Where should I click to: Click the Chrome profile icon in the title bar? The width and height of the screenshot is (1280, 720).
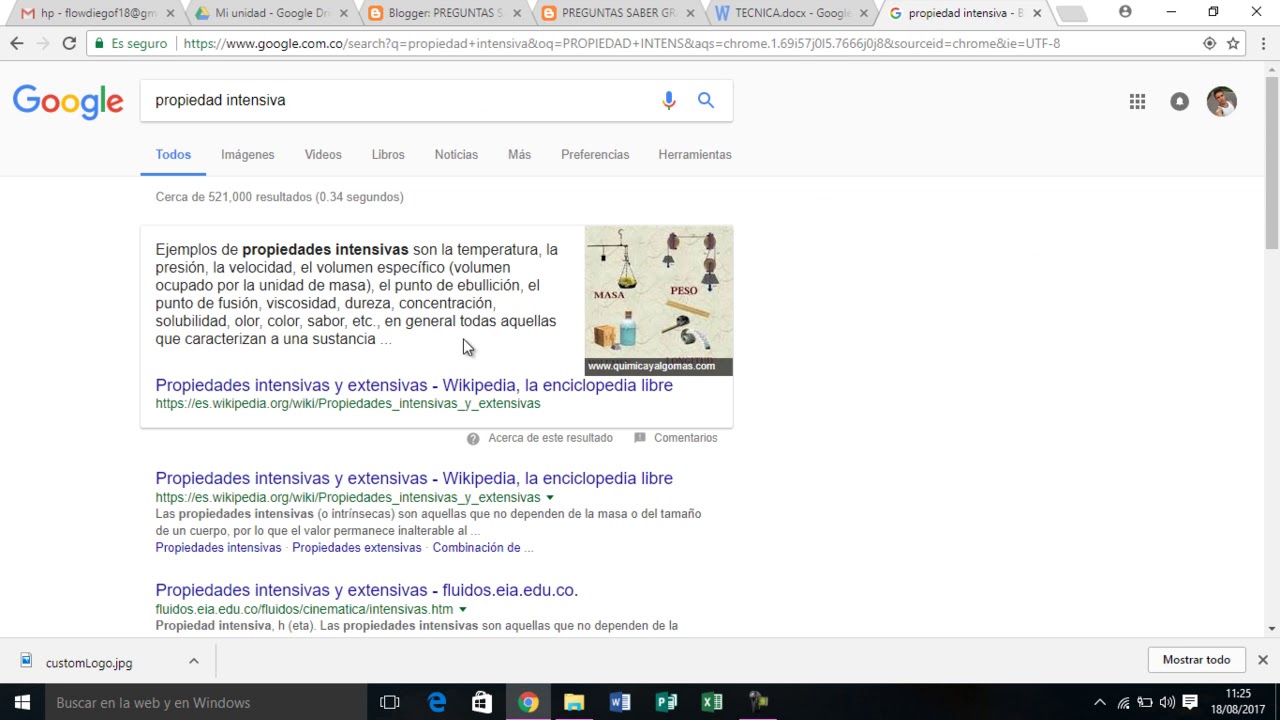(x=1125, y=12)
